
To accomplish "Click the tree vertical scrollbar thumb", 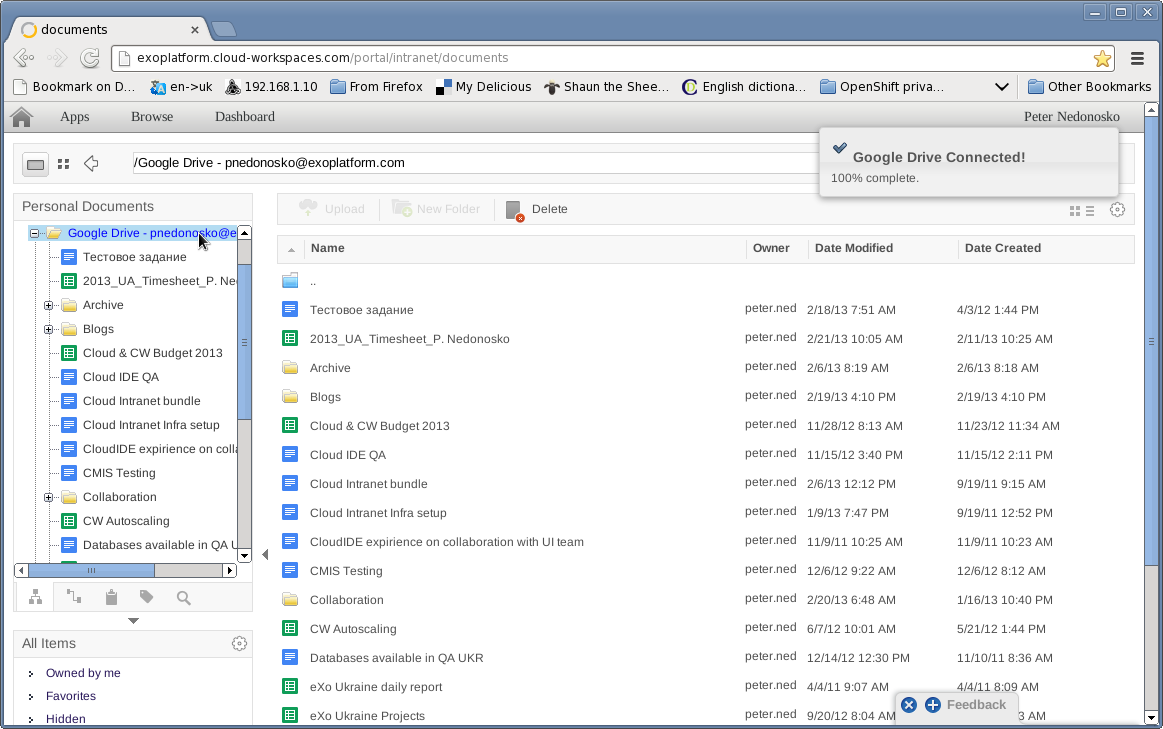I will pyautogui.click(x=244, y=342).
